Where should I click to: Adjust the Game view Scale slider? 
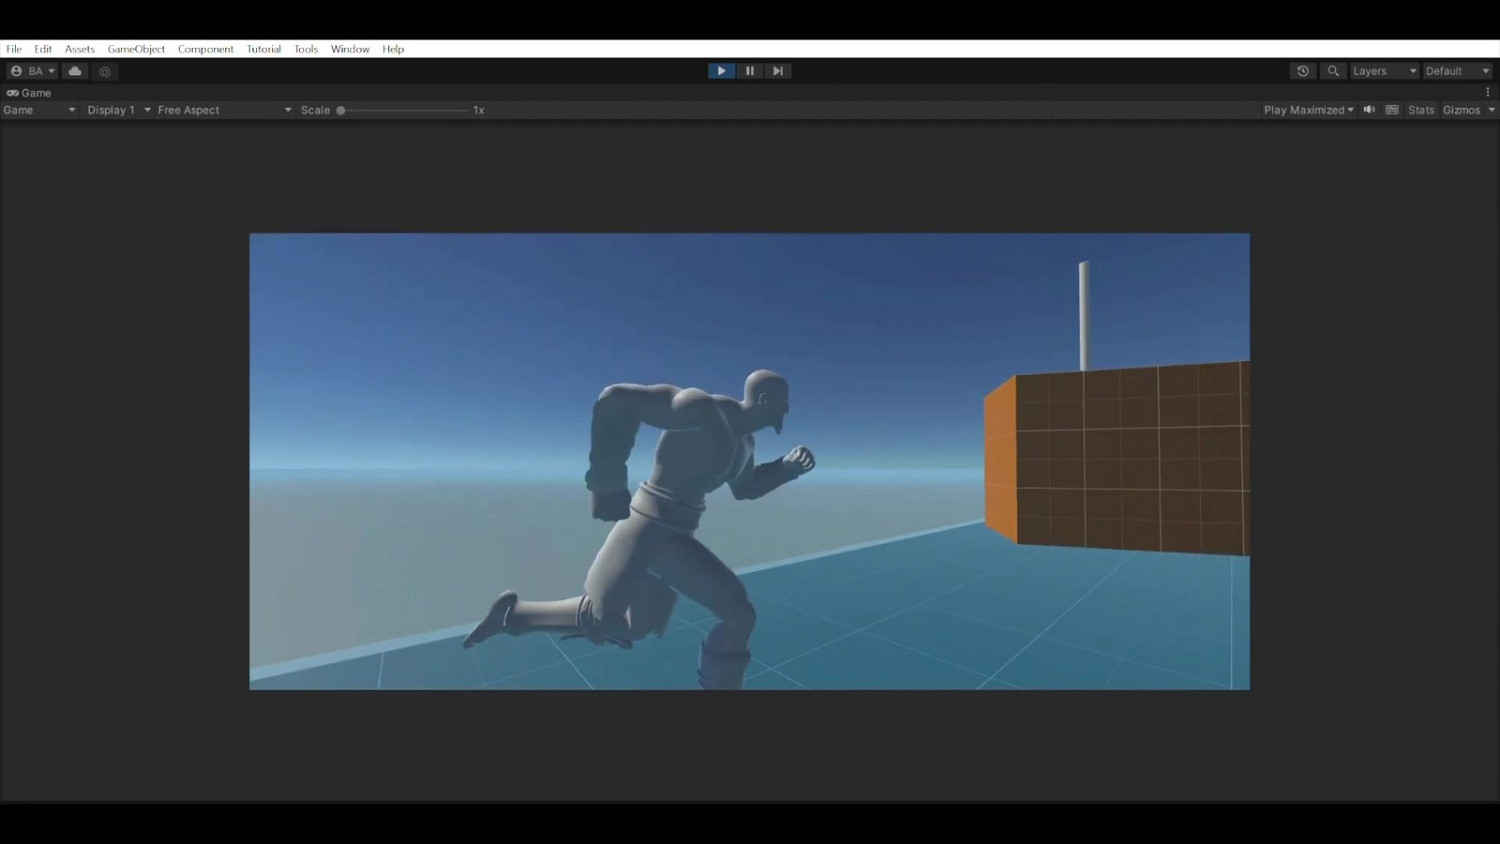(x=340, y=110)
